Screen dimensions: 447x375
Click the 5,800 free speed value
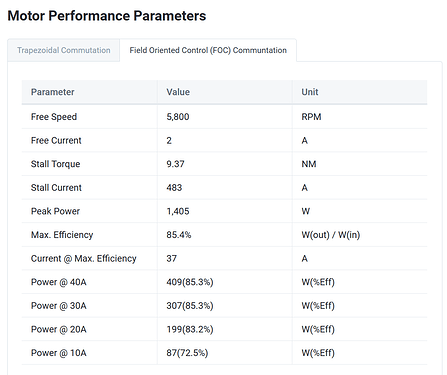(x=178, y=117)
